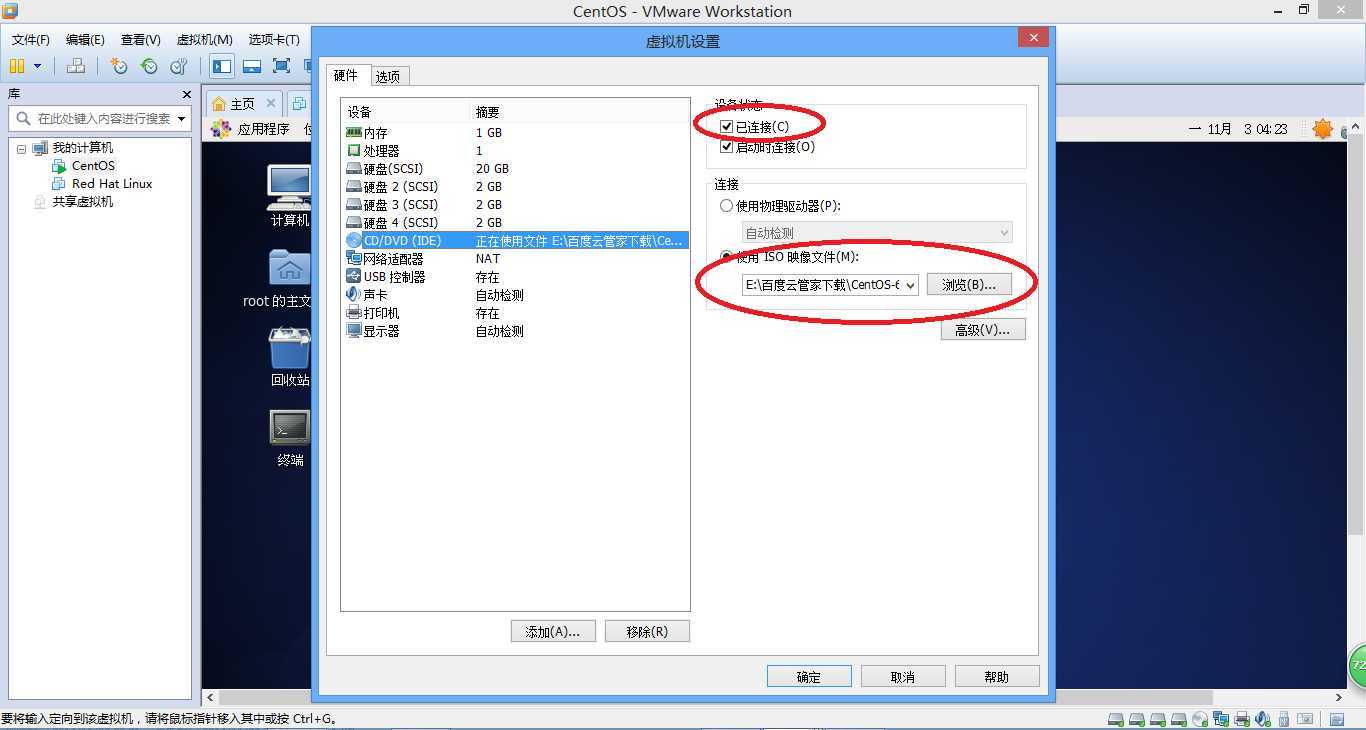This screenshot has height=730, width=1366.
Task: Click the 摘要 column header
Action: click(x=580, y=112)
